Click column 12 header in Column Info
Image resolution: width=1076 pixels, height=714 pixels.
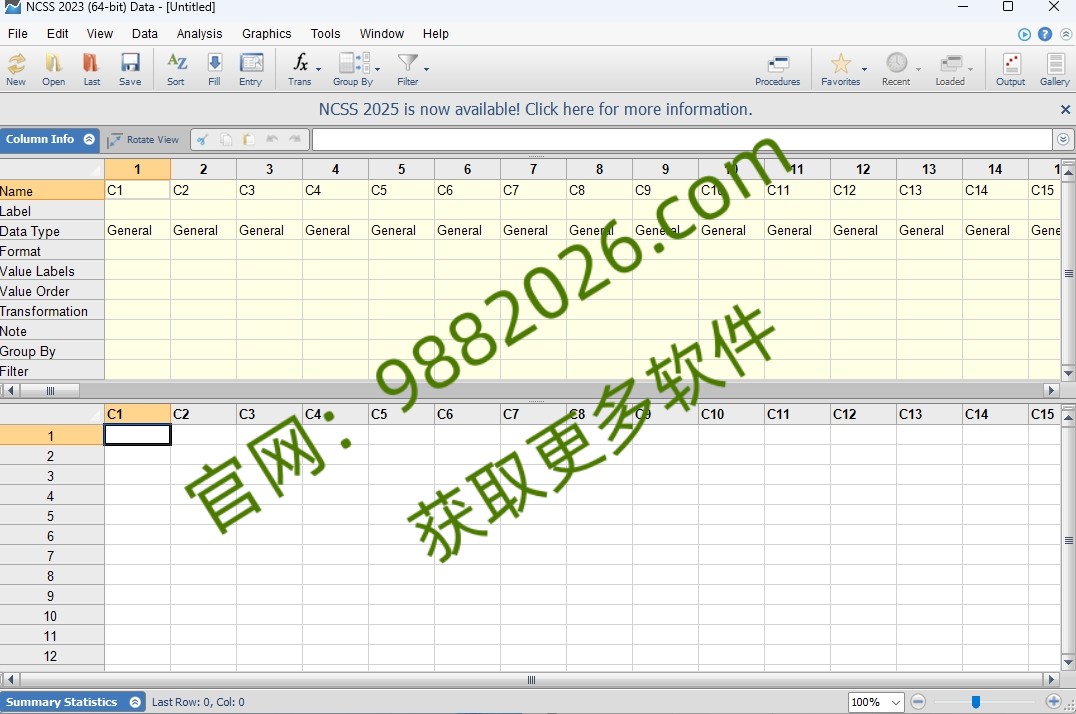click(863, 169)
